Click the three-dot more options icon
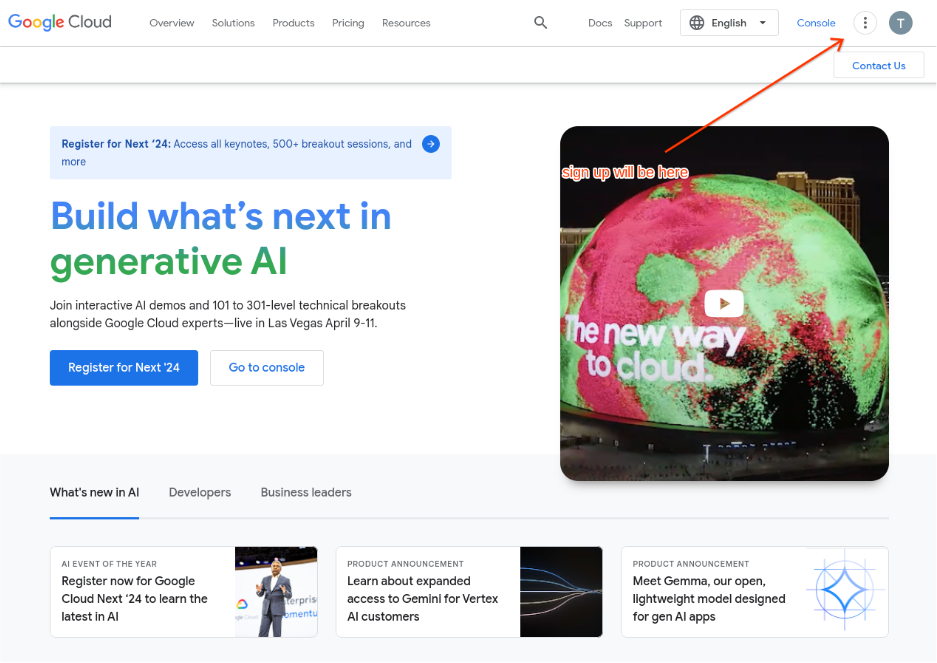This screenshot has height=663, width=937. (x=865, y=23)
